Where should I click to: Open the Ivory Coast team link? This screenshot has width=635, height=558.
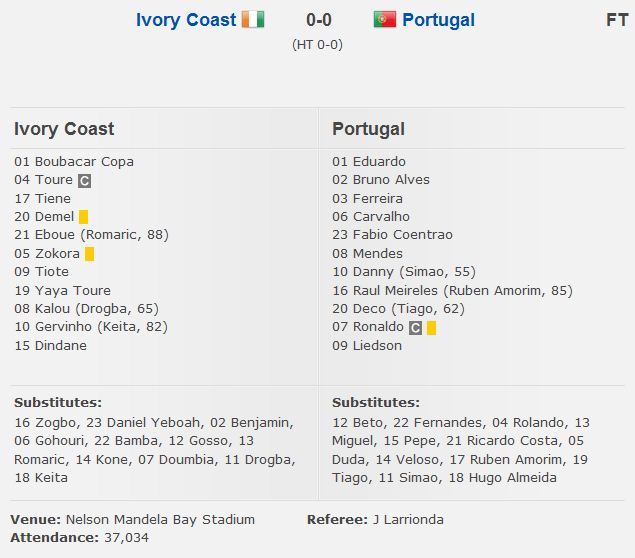186,20
